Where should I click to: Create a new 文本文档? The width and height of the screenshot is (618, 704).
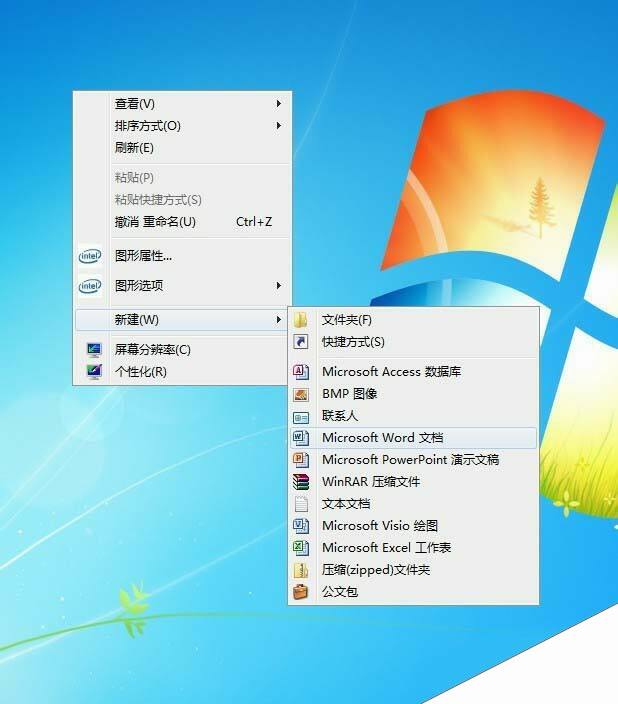[x=413, y=504]
